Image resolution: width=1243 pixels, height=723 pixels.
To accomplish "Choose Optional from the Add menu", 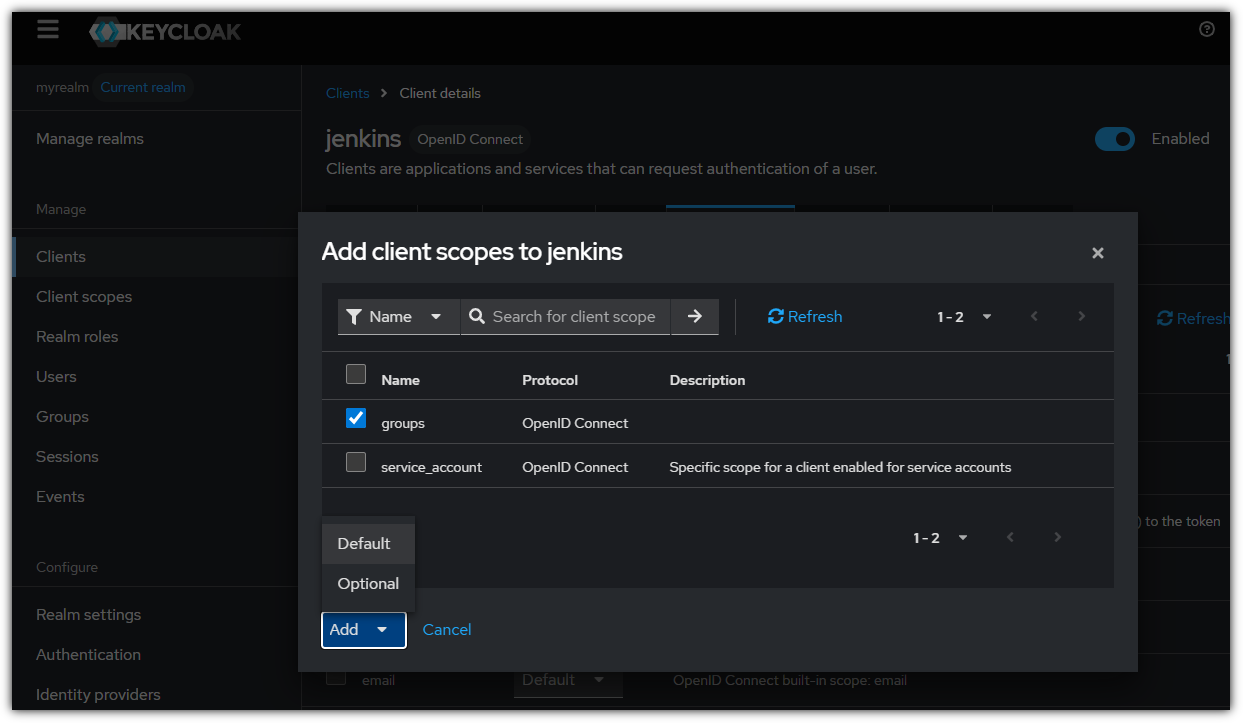I will pos(368,584).
